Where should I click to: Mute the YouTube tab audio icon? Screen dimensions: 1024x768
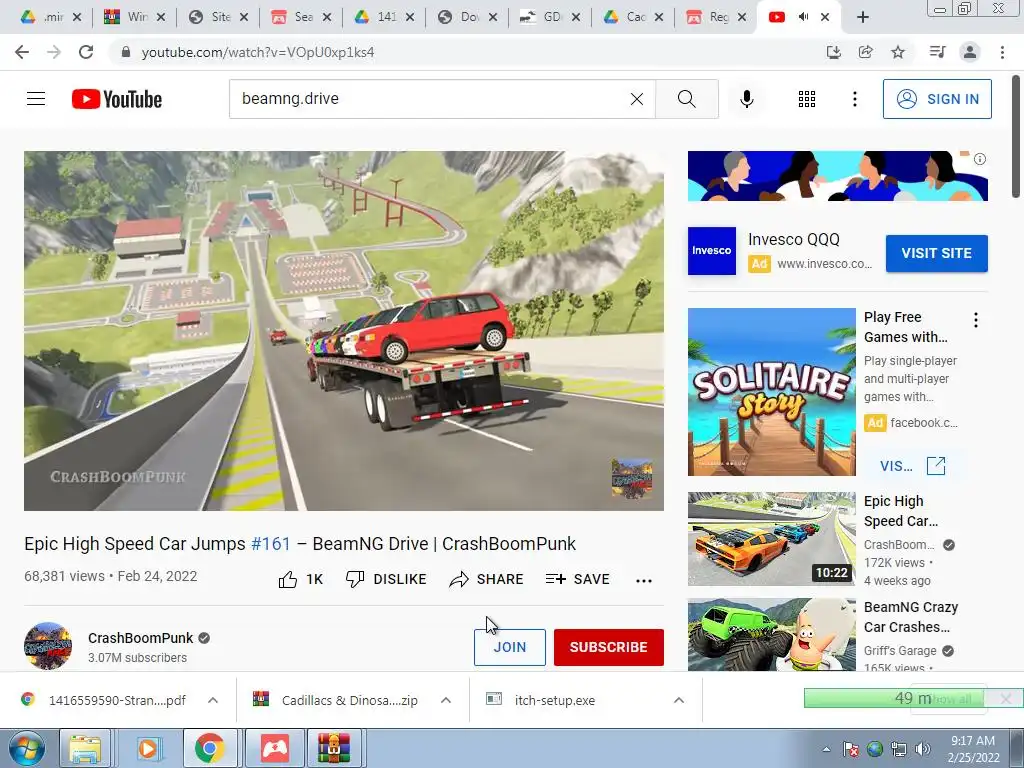click(x=803, y=17)
